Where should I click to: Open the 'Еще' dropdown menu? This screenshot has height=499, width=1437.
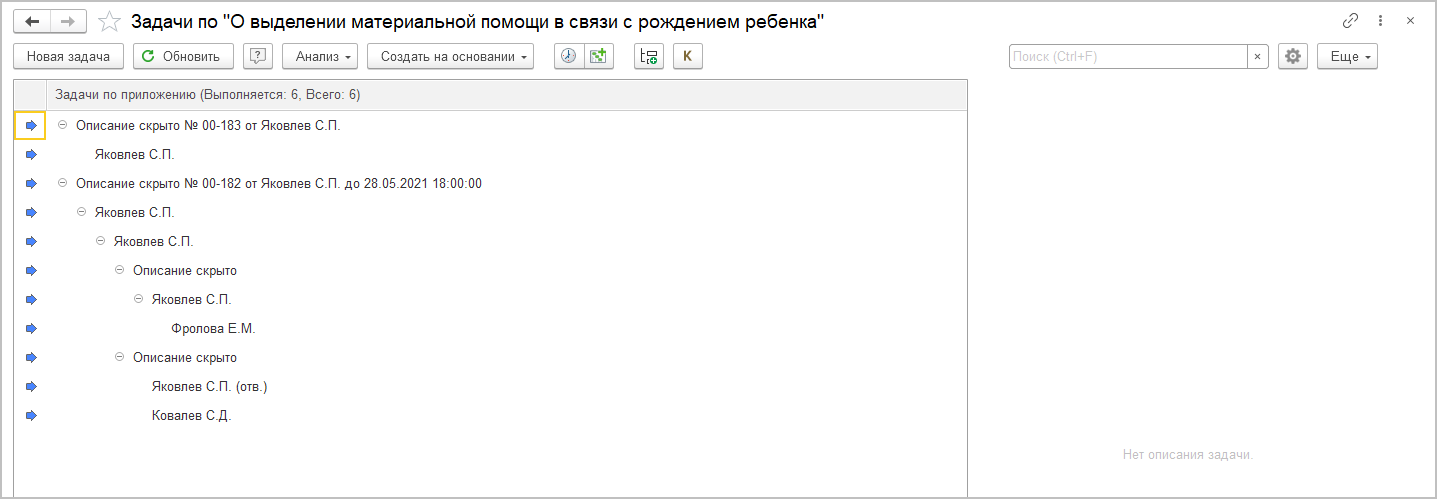point(1347,56)
